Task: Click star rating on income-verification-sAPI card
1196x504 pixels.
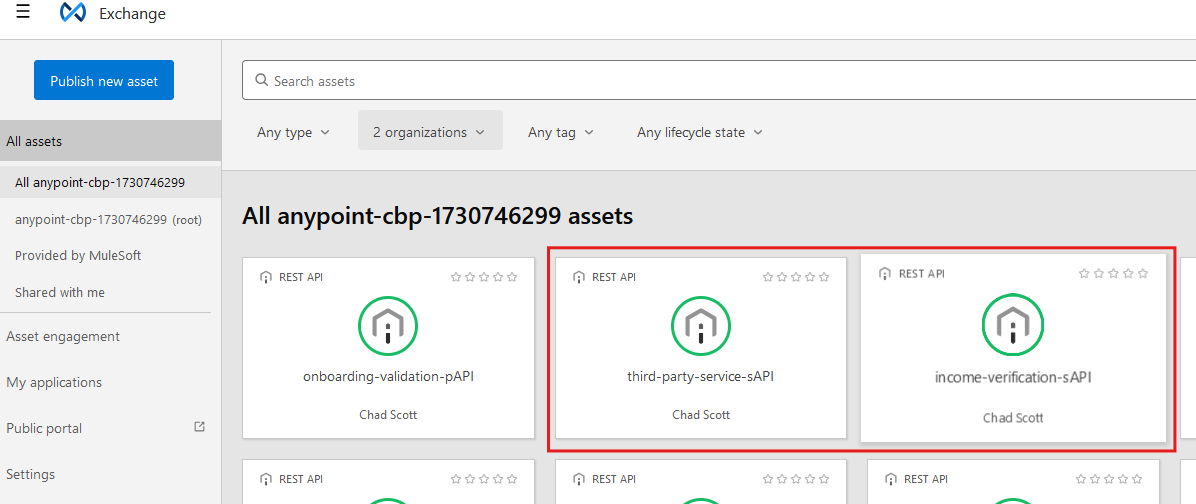Action: (1114, 273)
